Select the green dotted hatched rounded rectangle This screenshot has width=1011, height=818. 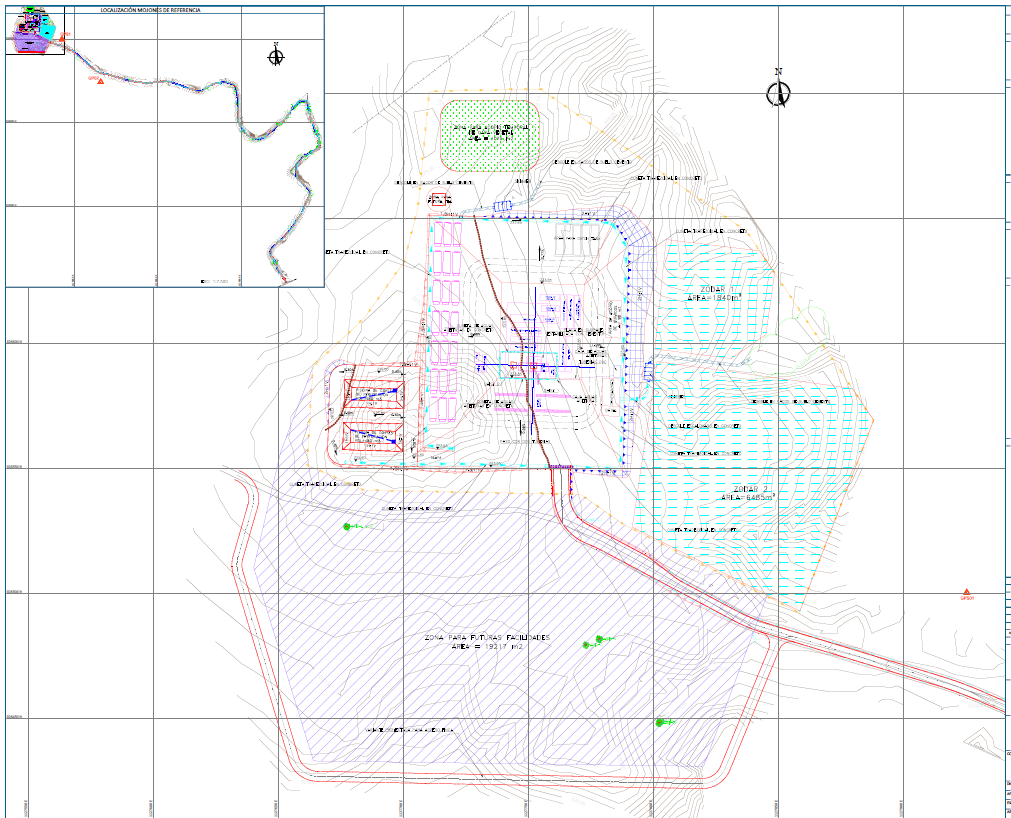click(x=490, y=134)
